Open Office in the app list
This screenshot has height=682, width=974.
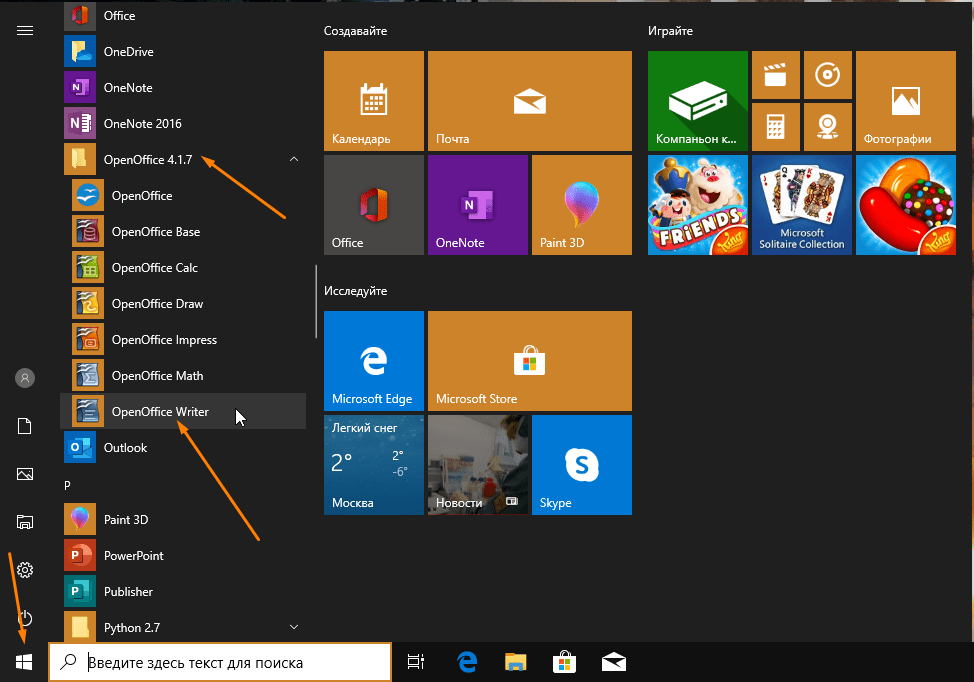(183, 16)
